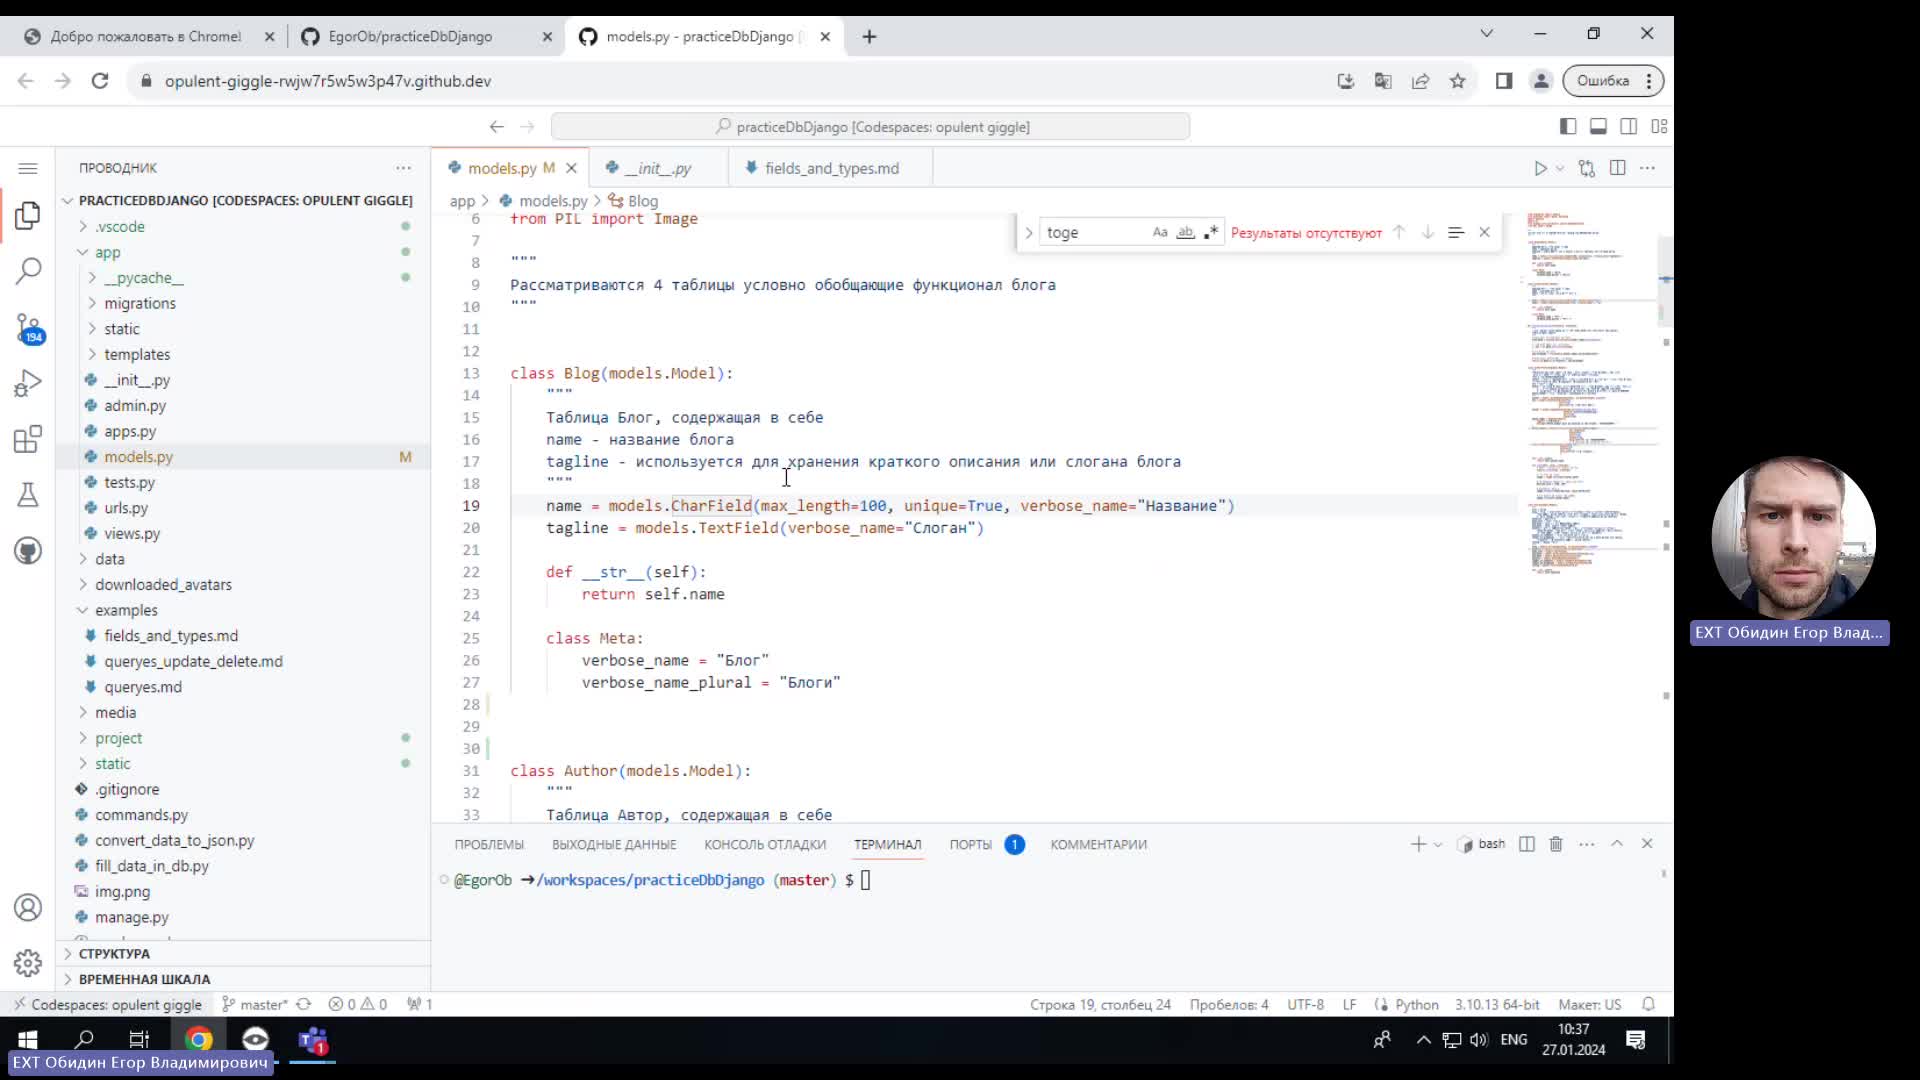Open the ВЫХОДНЫЕ ДАННЫЕ panel tab

614,844
